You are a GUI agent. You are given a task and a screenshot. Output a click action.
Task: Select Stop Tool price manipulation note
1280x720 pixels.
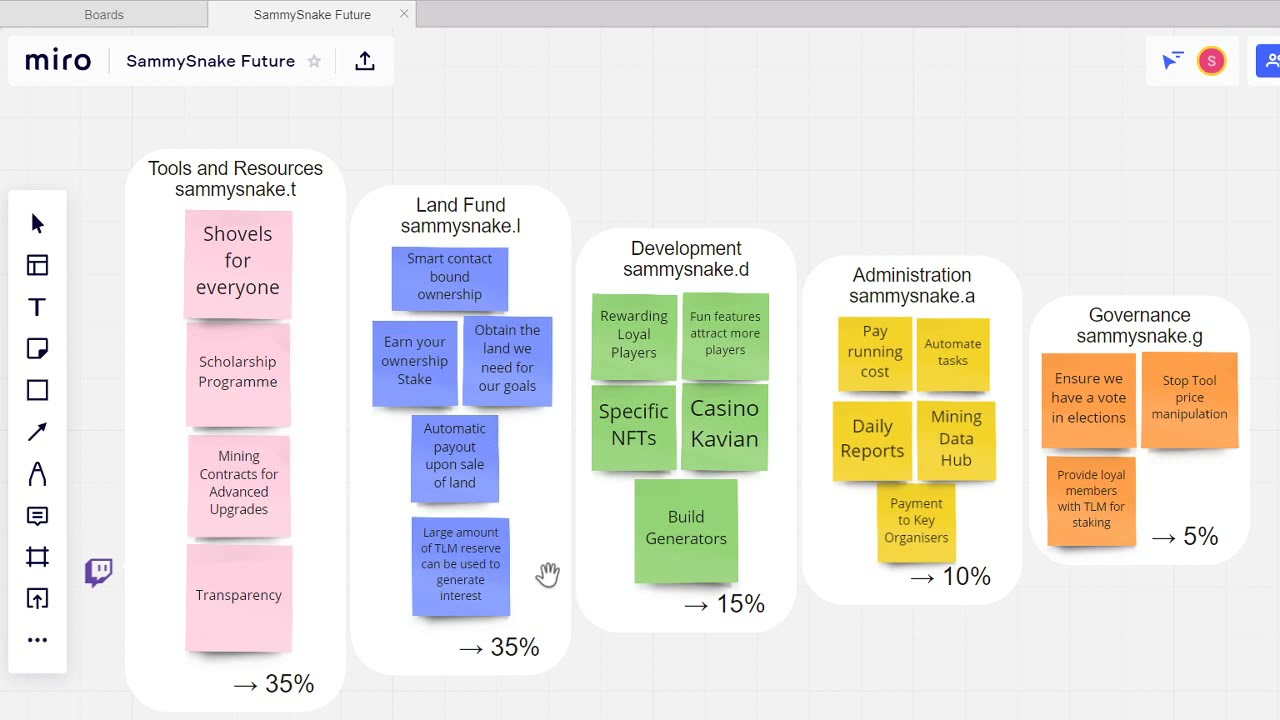point(1189,399)
